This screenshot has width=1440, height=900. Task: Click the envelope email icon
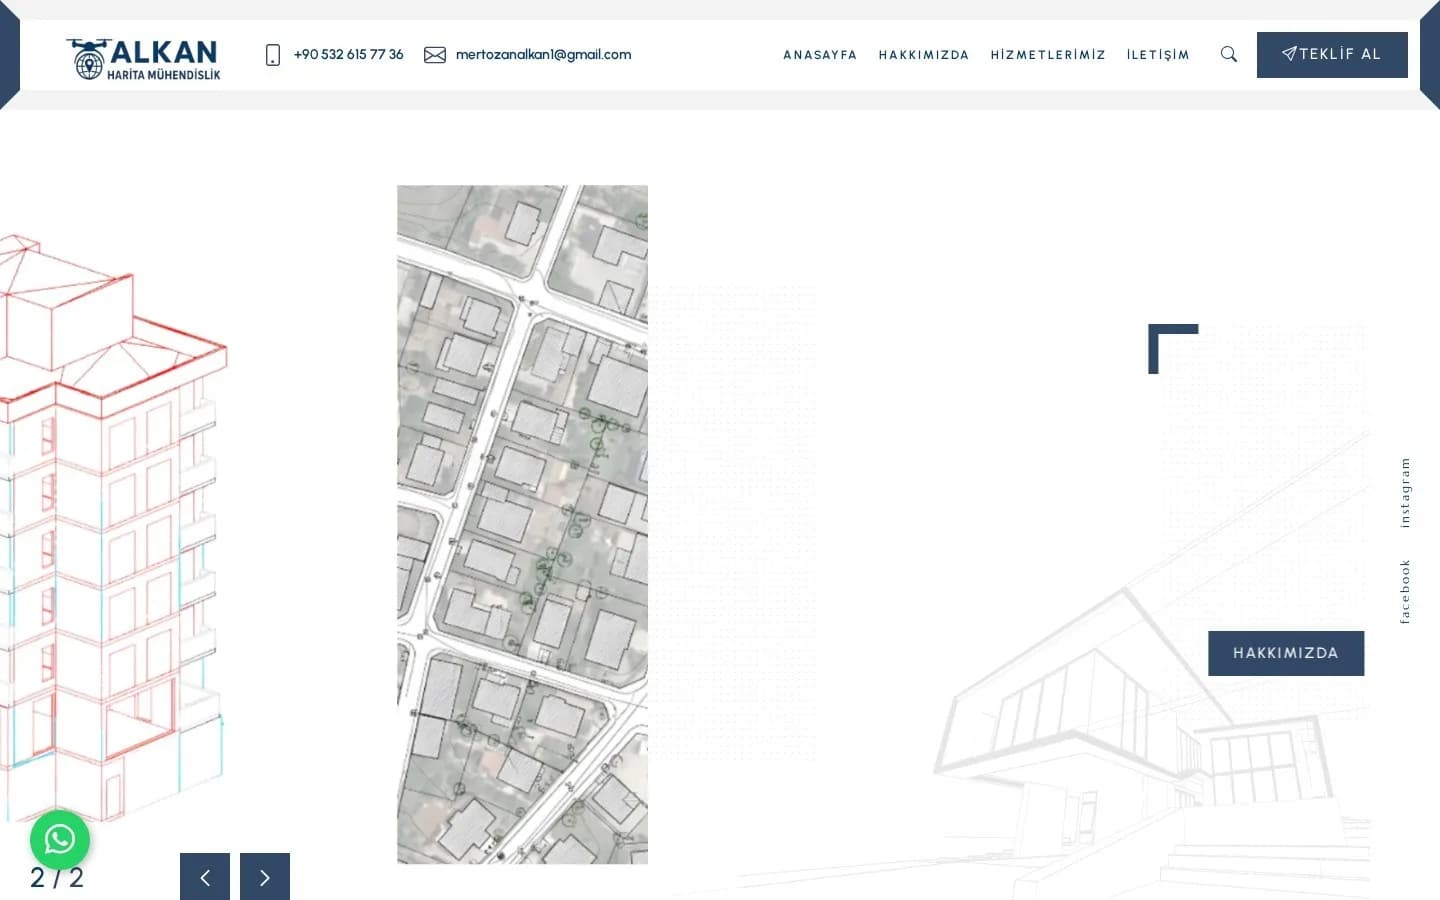(x=435, y=54)
